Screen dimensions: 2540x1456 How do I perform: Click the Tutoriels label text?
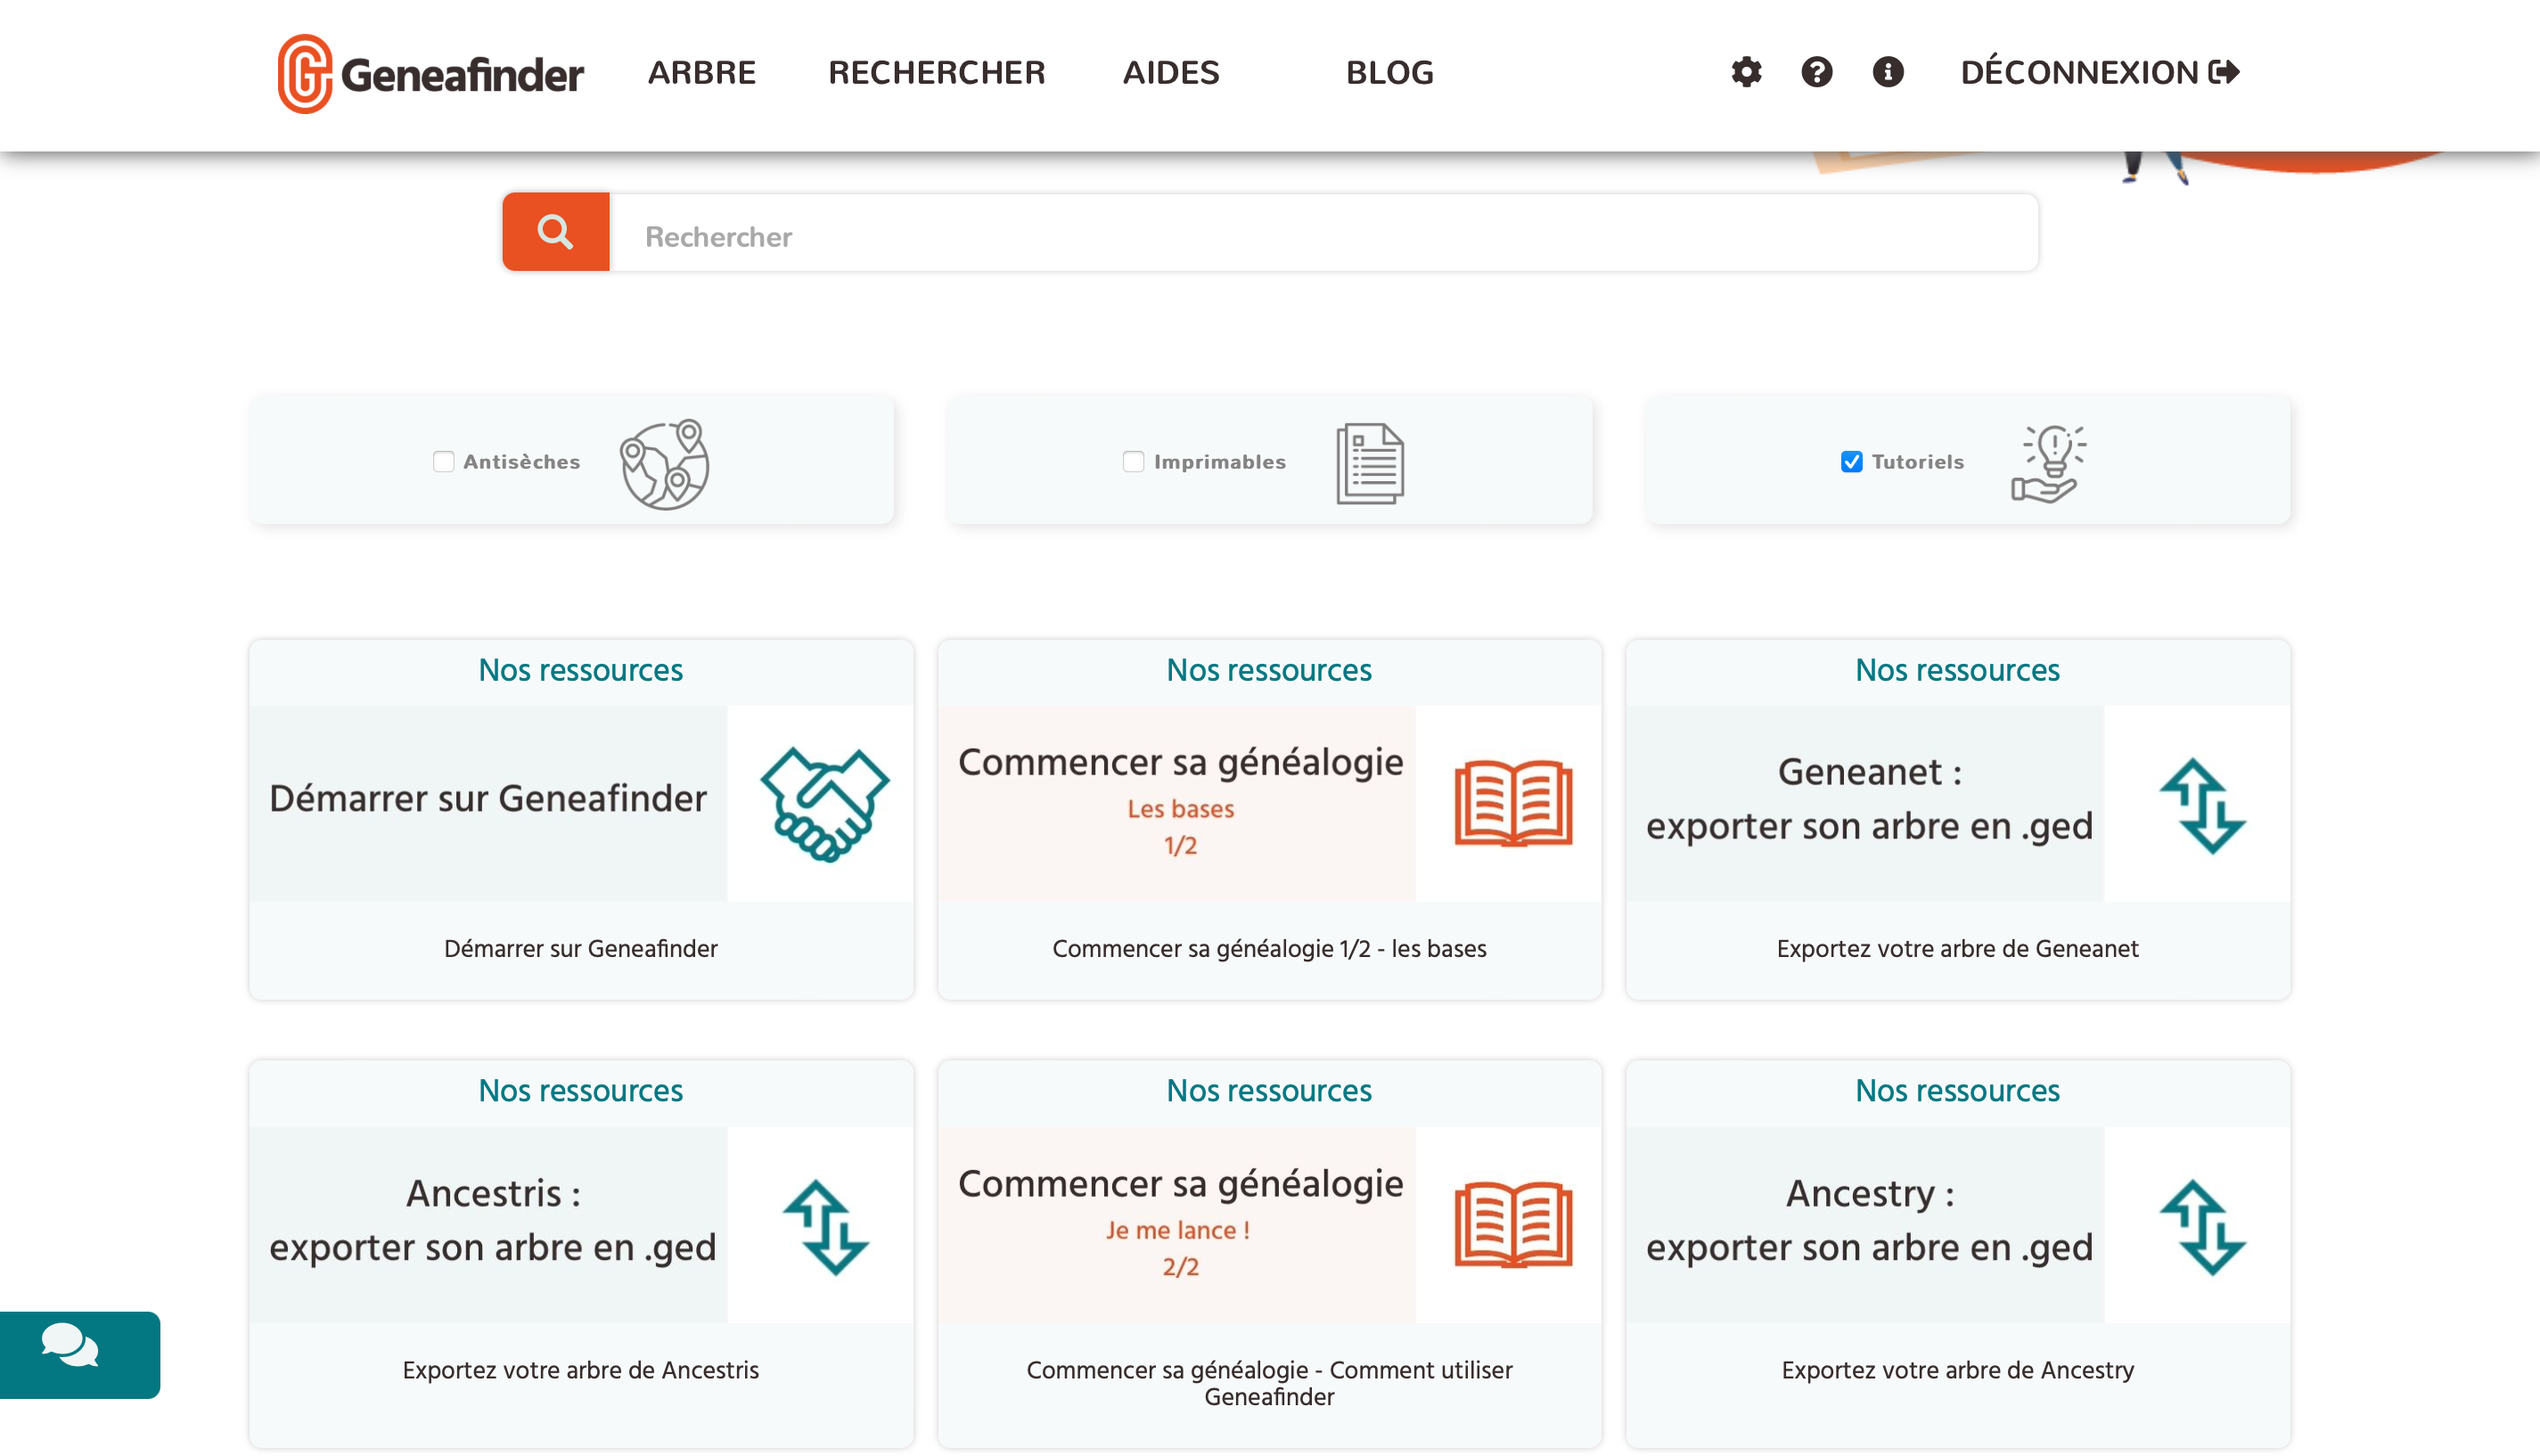(x=1917, y=462)
